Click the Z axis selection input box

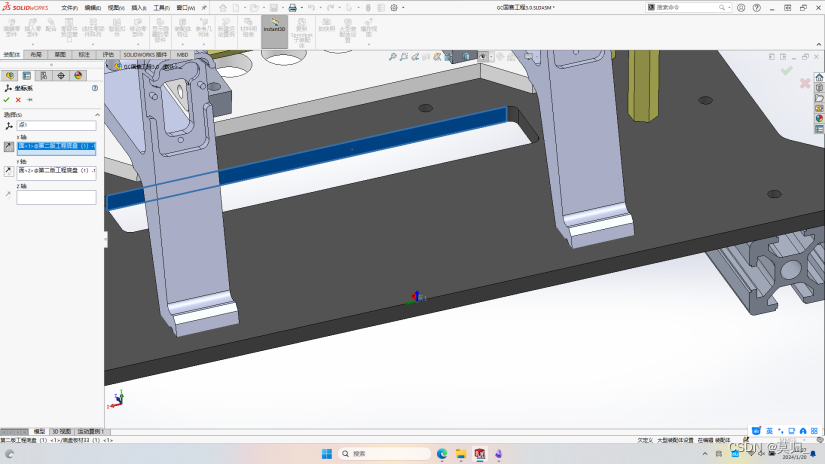click(56, 197)
